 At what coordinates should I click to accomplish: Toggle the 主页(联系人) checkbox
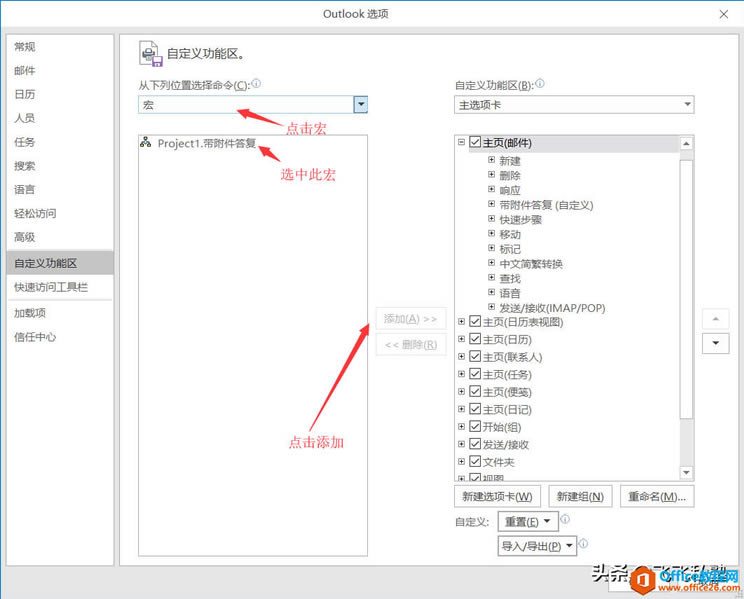point(475,356)
